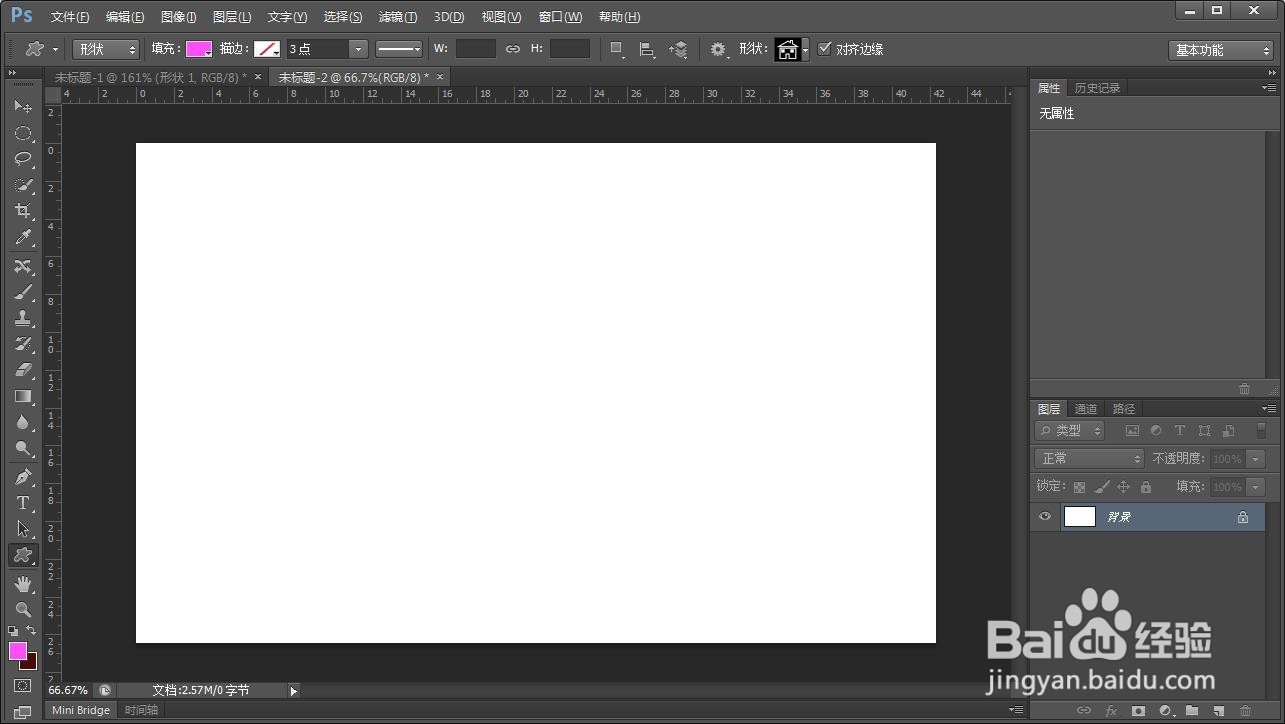This screenshot has height=724, width=1285.
Task: Select the Clone Stamp tool
Action: (x=23, y=318)
